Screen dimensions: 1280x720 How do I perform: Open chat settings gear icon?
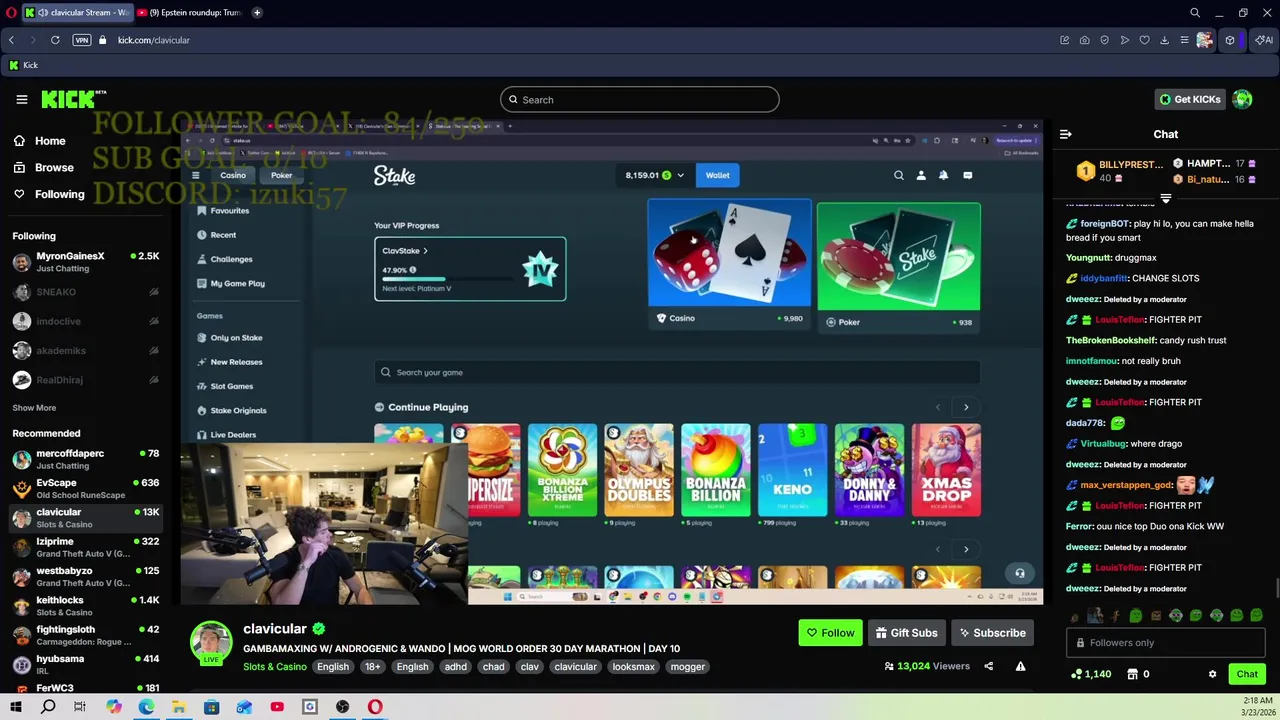coord(1212,674)
